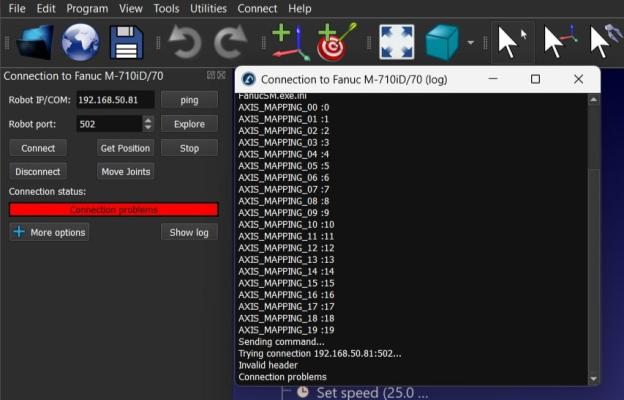Viewport: 624px width, 400px height.
Task: Click the 'Invalid header' log line
Action: pos(268,365)
